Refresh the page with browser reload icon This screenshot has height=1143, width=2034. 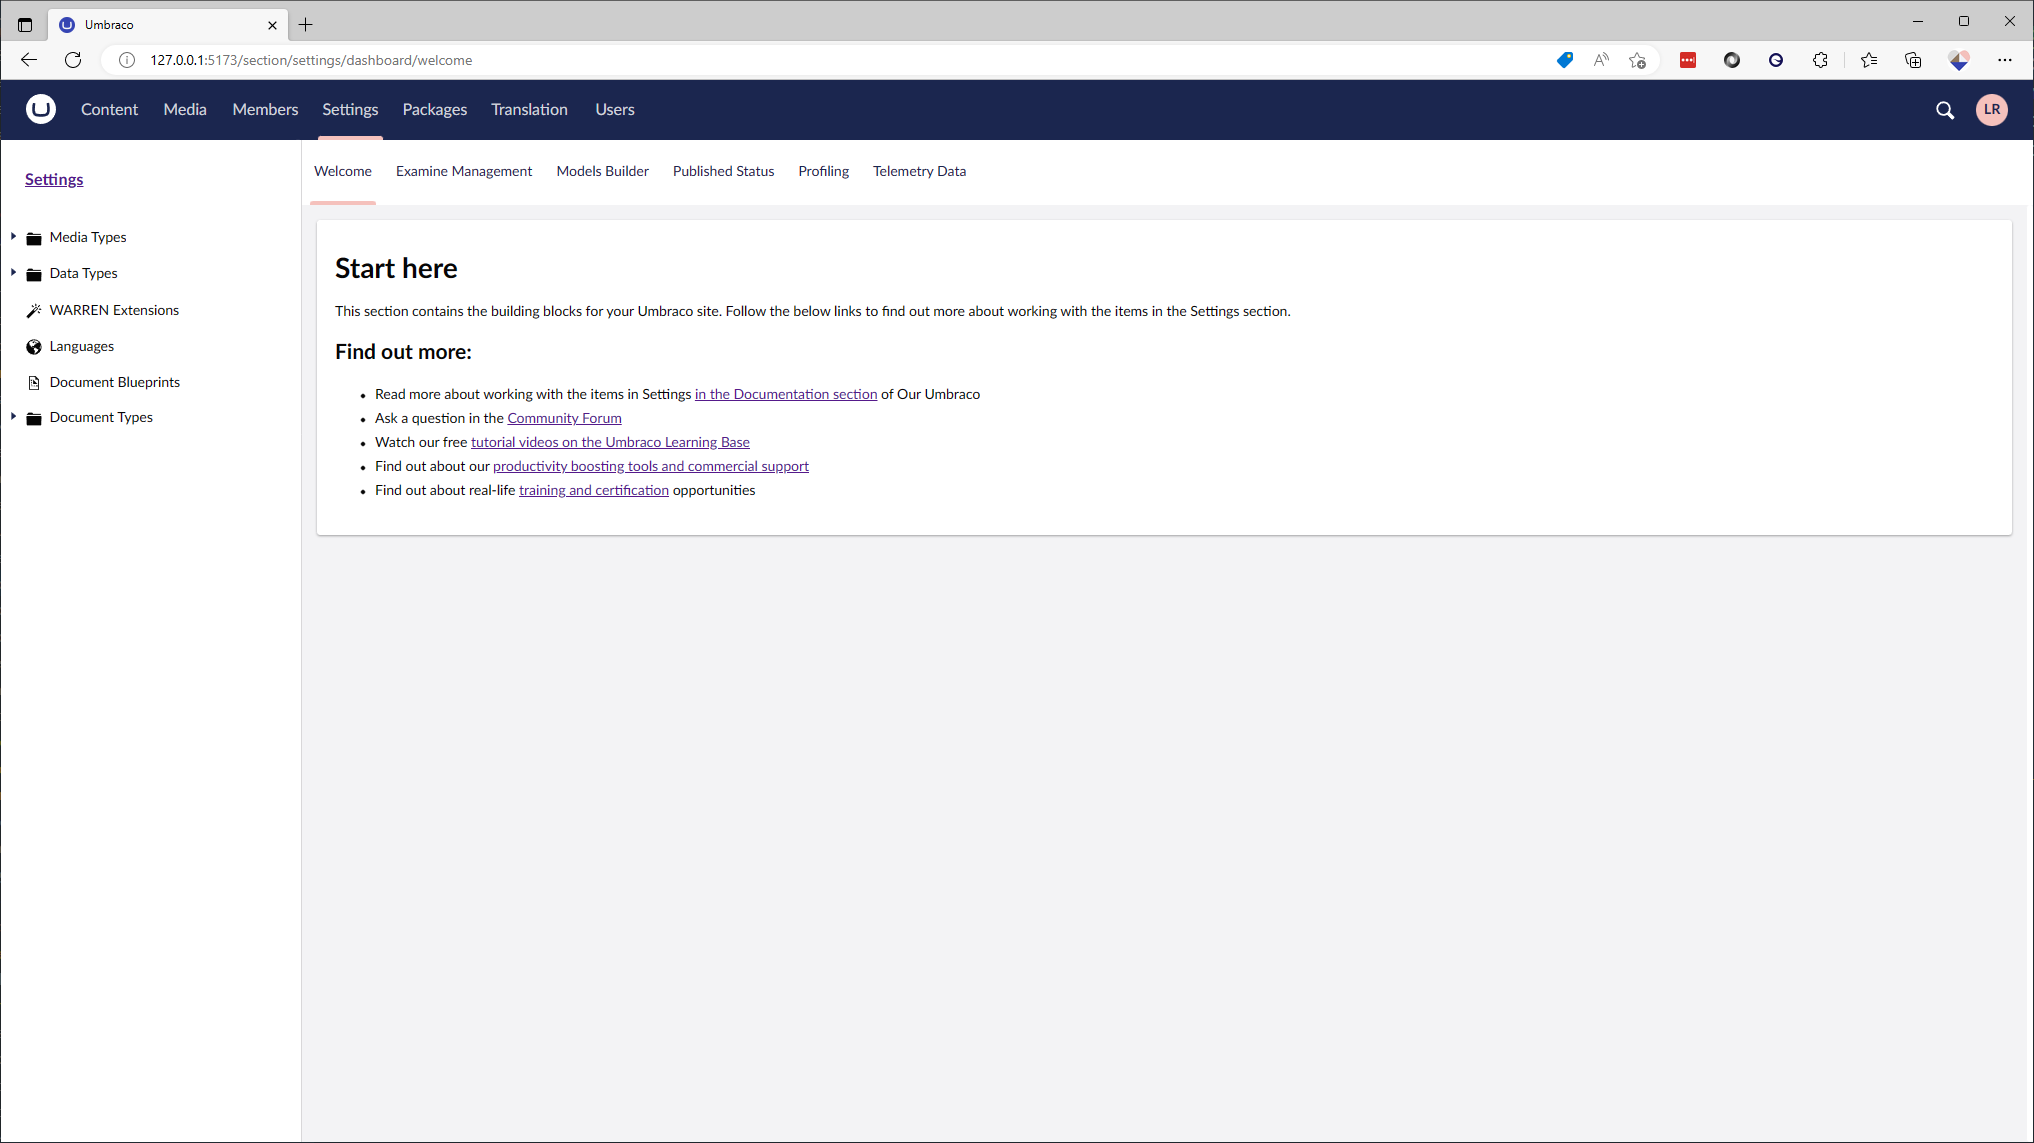point(73,60)
